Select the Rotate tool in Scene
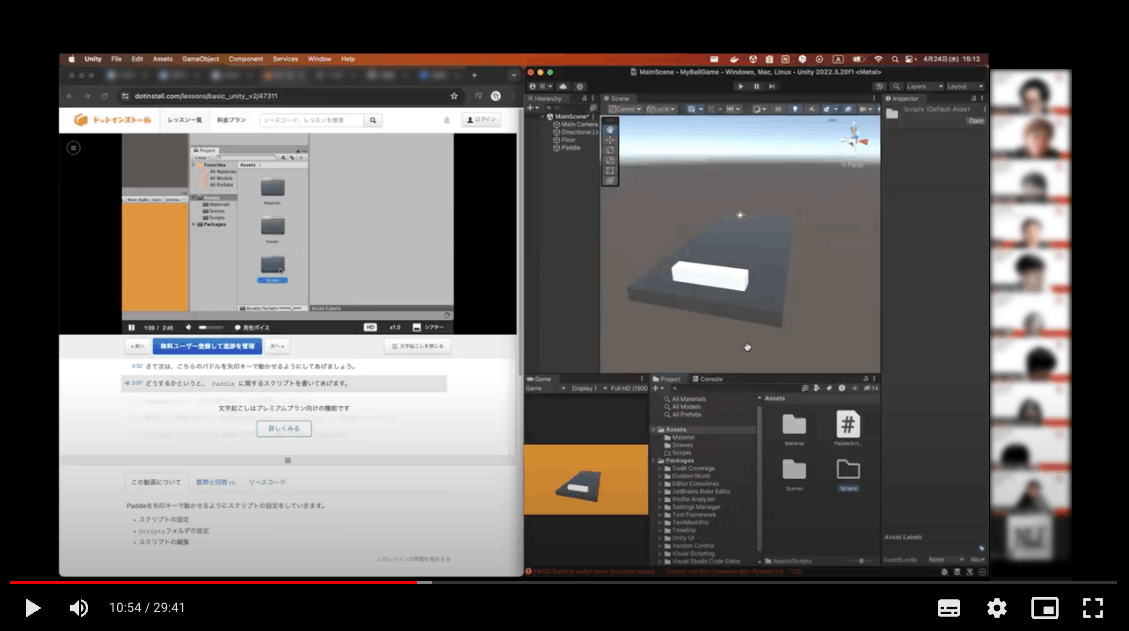Screen dimensions: 1129x631 click(x=610, y=151)
